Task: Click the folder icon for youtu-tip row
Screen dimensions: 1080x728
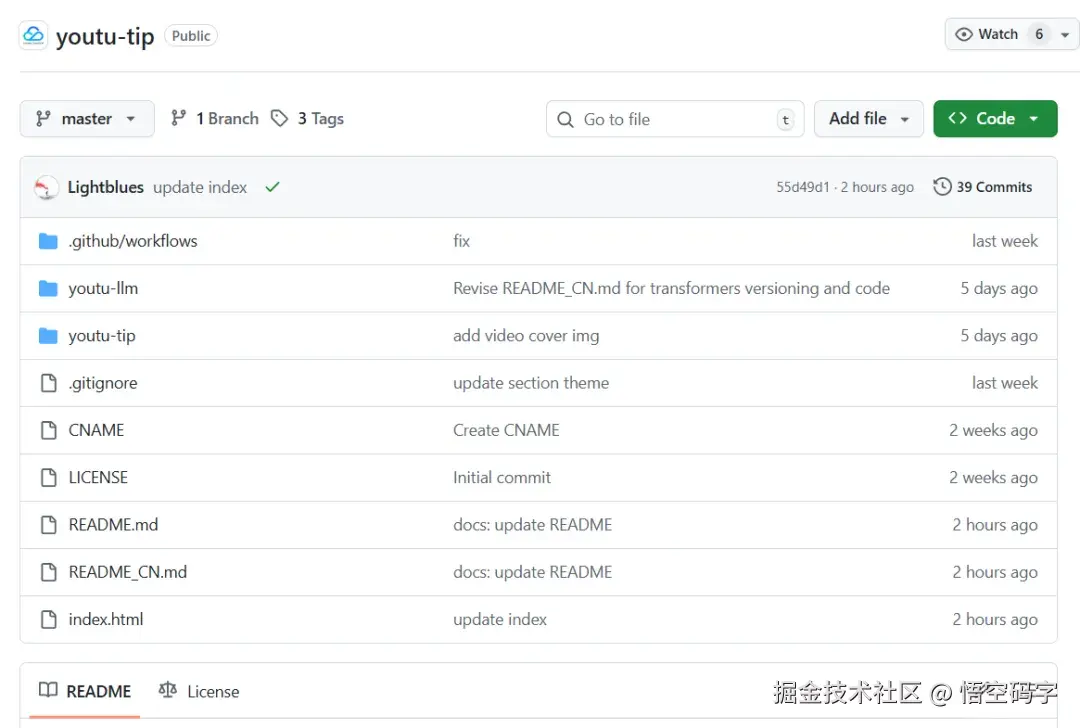Action: pos(48,336)
